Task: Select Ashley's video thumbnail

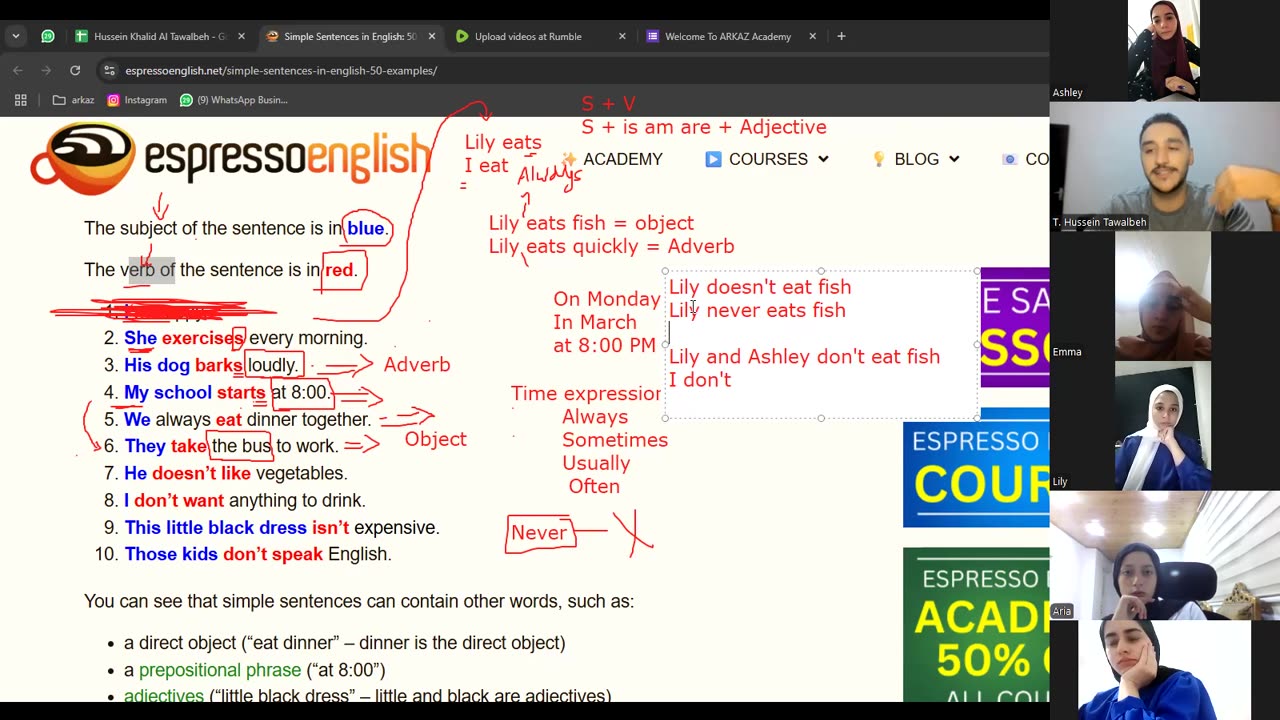Action: coord(1164,50)
